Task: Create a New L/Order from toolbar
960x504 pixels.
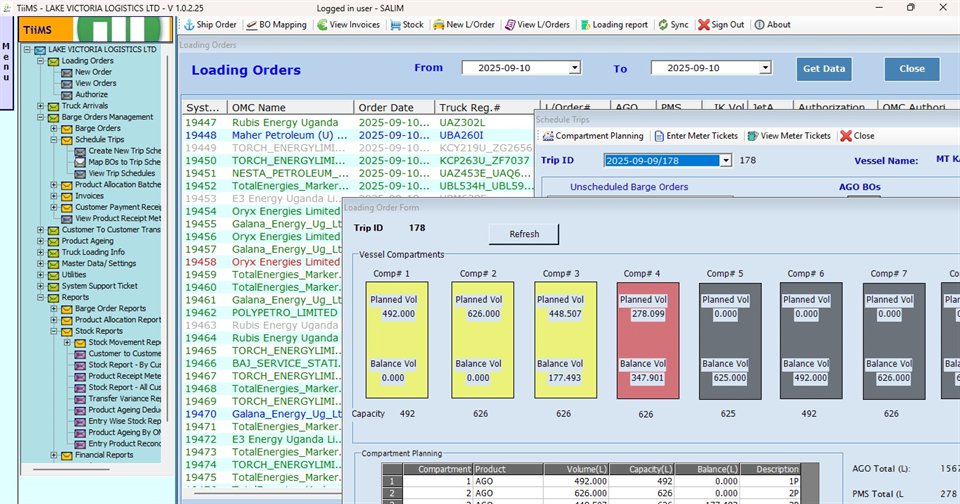Action: (463, 24)
